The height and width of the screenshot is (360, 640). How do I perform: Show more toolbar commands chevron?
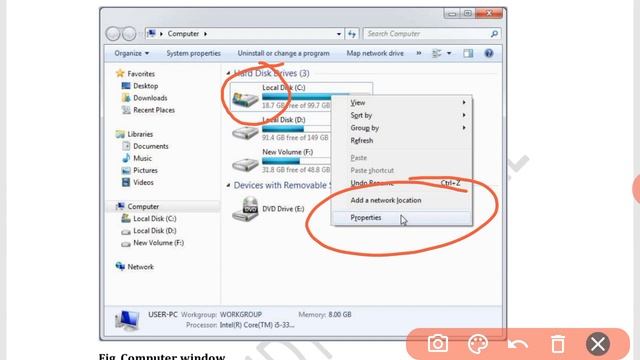click(x=419, y=53)
